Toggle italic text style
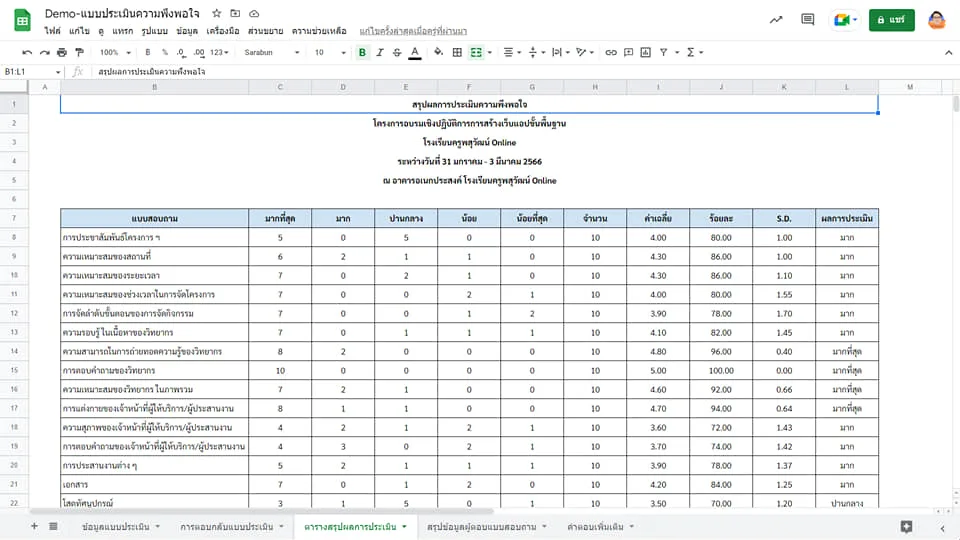Screen dimensions: 960x540 coord(380,53)
